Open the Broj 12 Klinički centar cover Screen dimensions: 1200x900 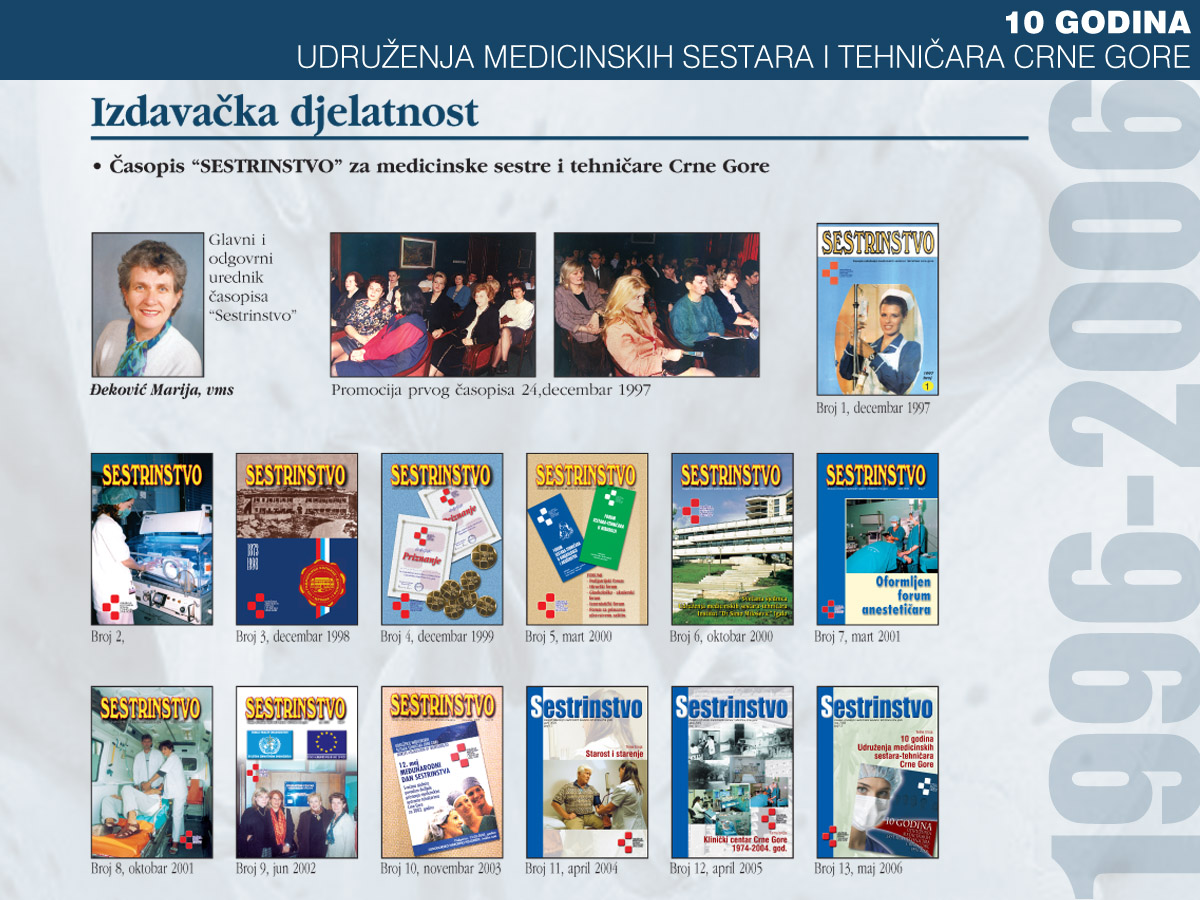[732, 772]
